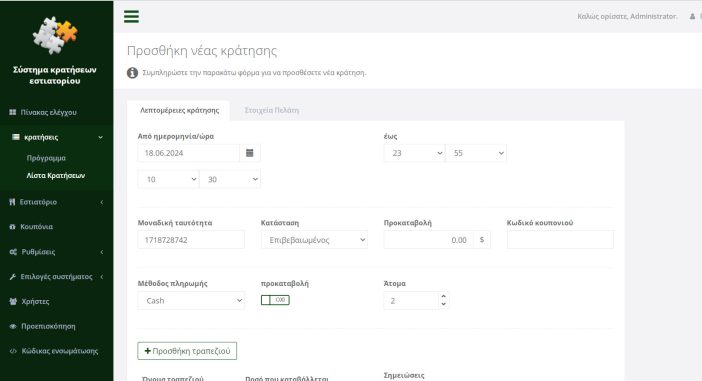
Task: Switch to Στοιχεία Πελάτη tab
Action: click(271, 110)
